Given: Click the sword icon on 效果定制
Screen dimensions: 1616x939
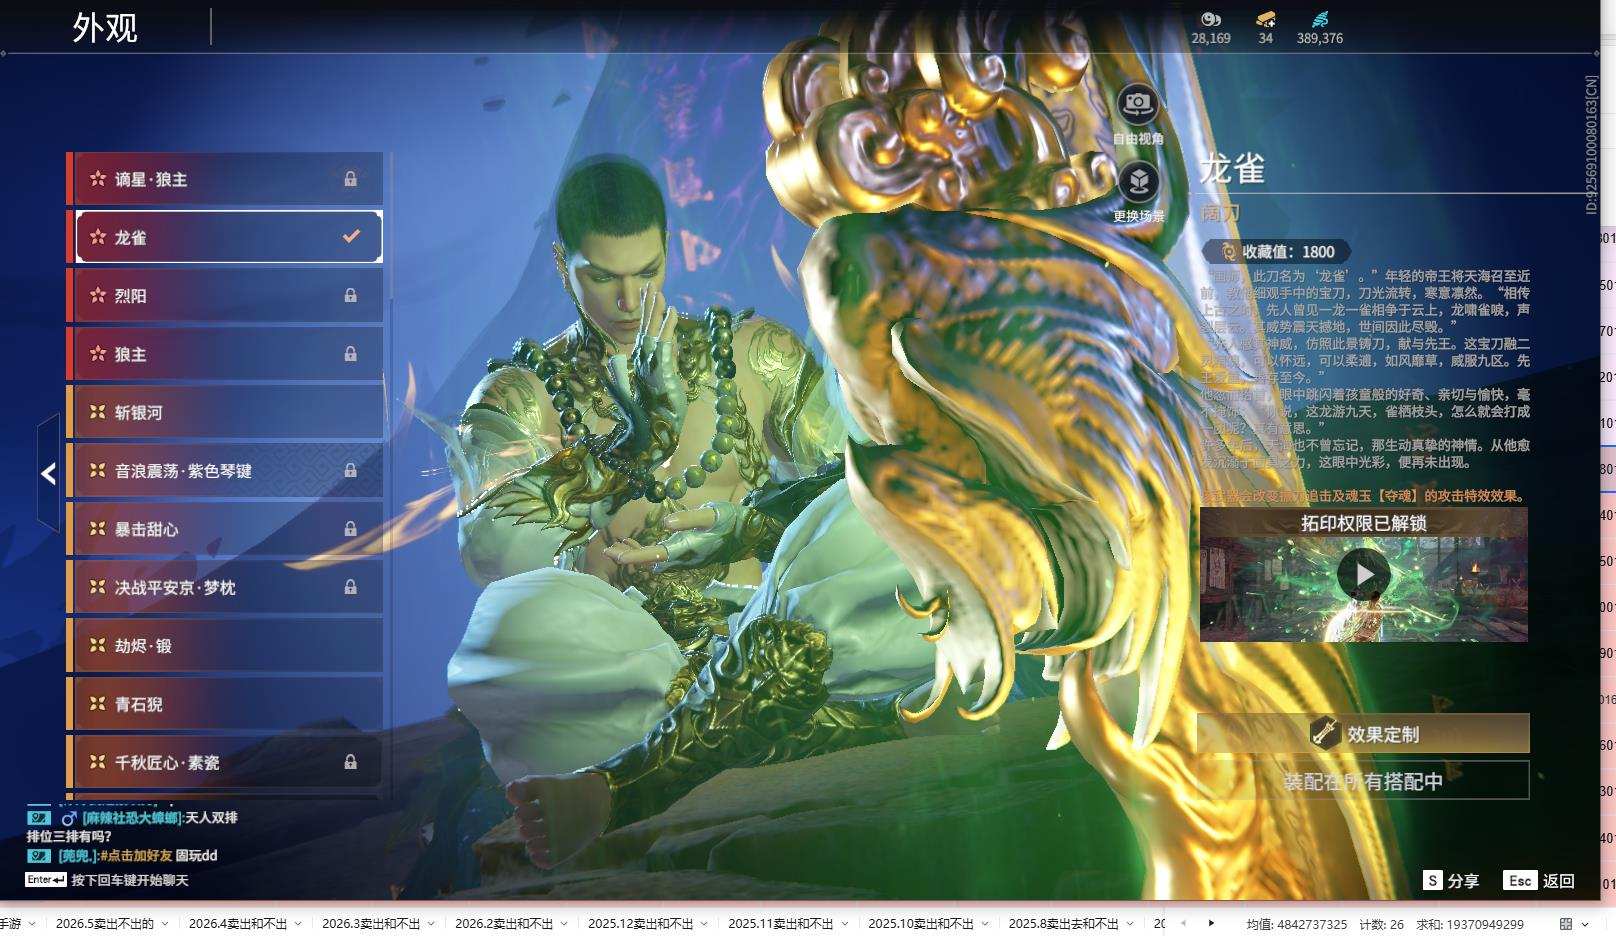Looking at the screenshot, I should [x=1325, y=733].
